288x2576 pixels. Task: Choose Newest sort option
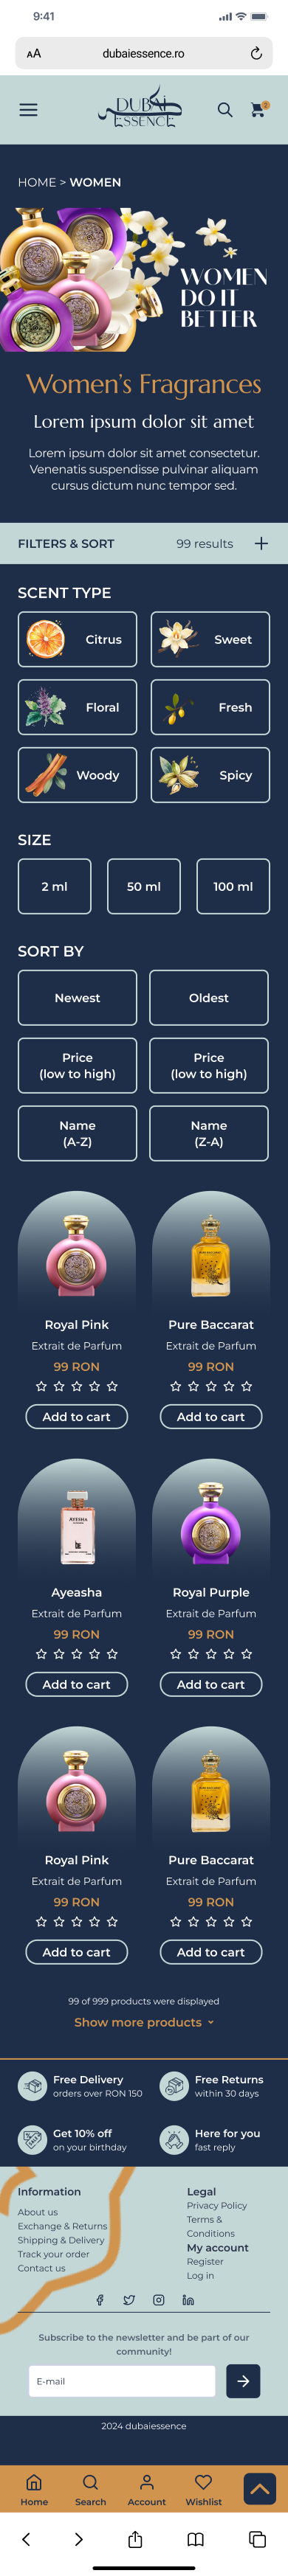77,997
